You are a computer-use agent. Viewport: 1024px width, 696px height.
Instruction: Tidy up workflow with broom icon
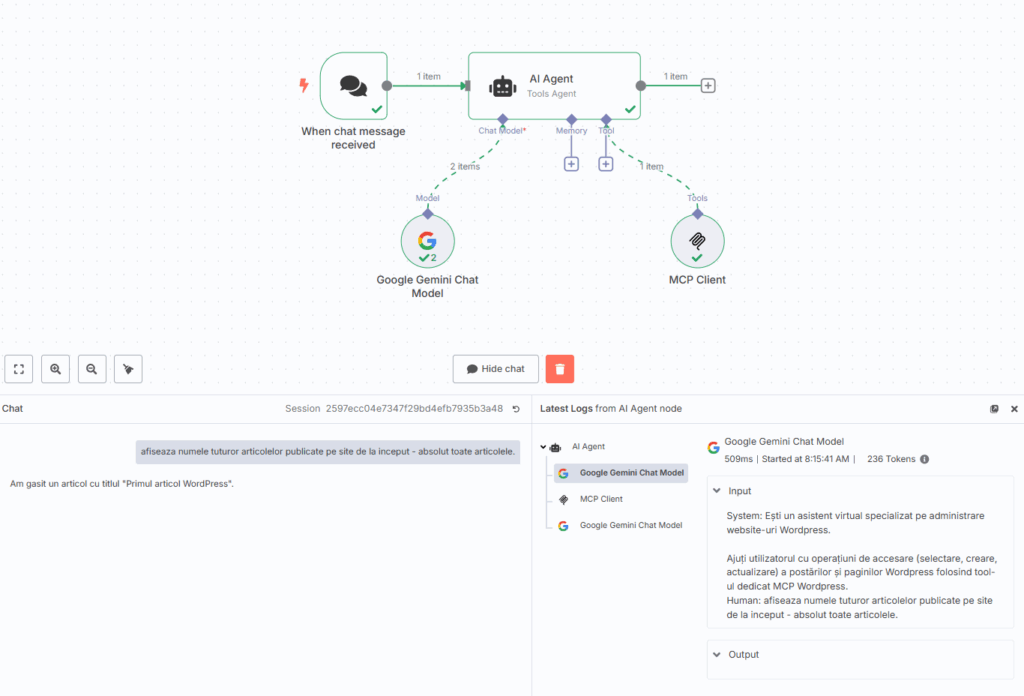(x=128, y=369)
